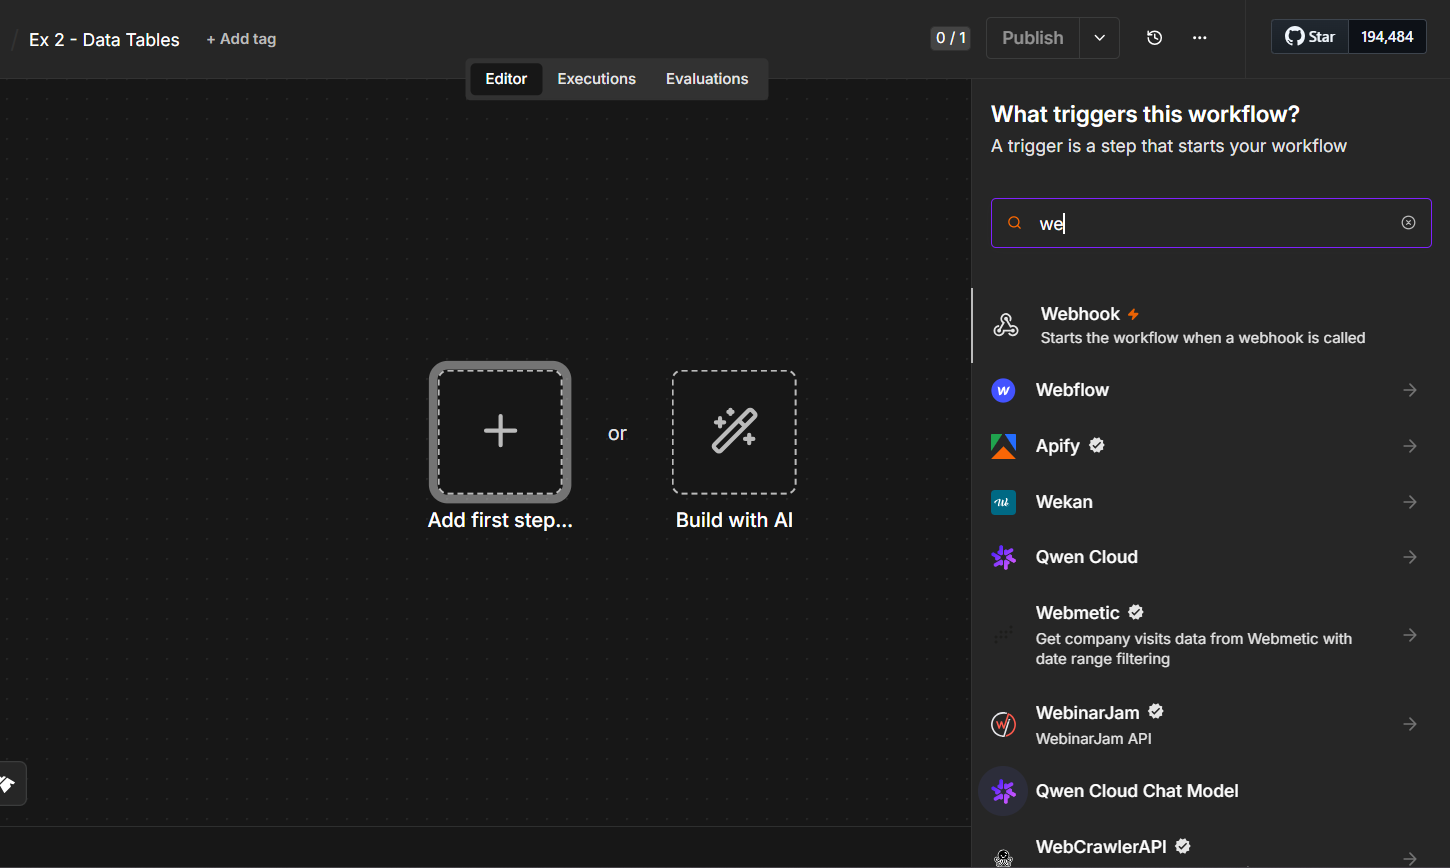Expand the Apify row arrow
Image resolution: width=1450 pixels, height=868 pixels.
[1410, 446]
